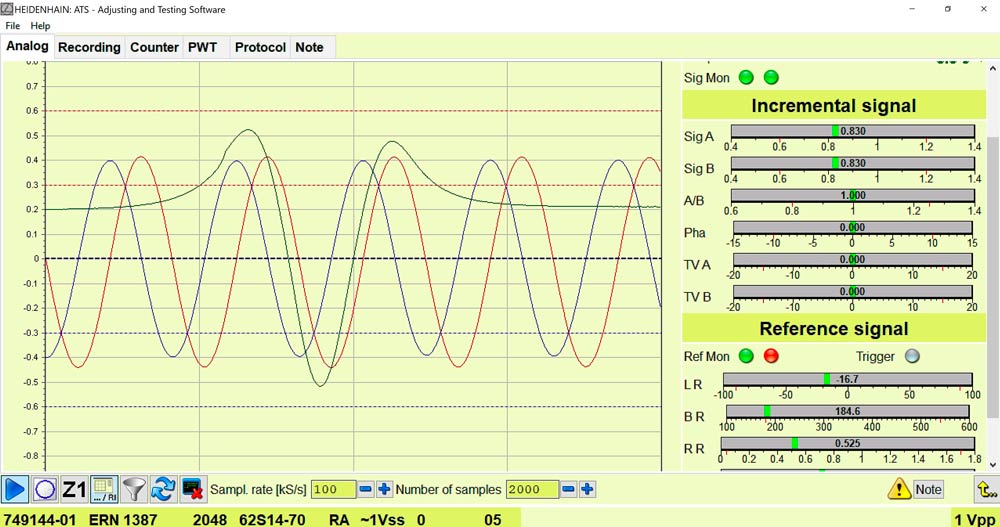Click the R R bar gauge
1000x527 pixels.
coord(848,443)
